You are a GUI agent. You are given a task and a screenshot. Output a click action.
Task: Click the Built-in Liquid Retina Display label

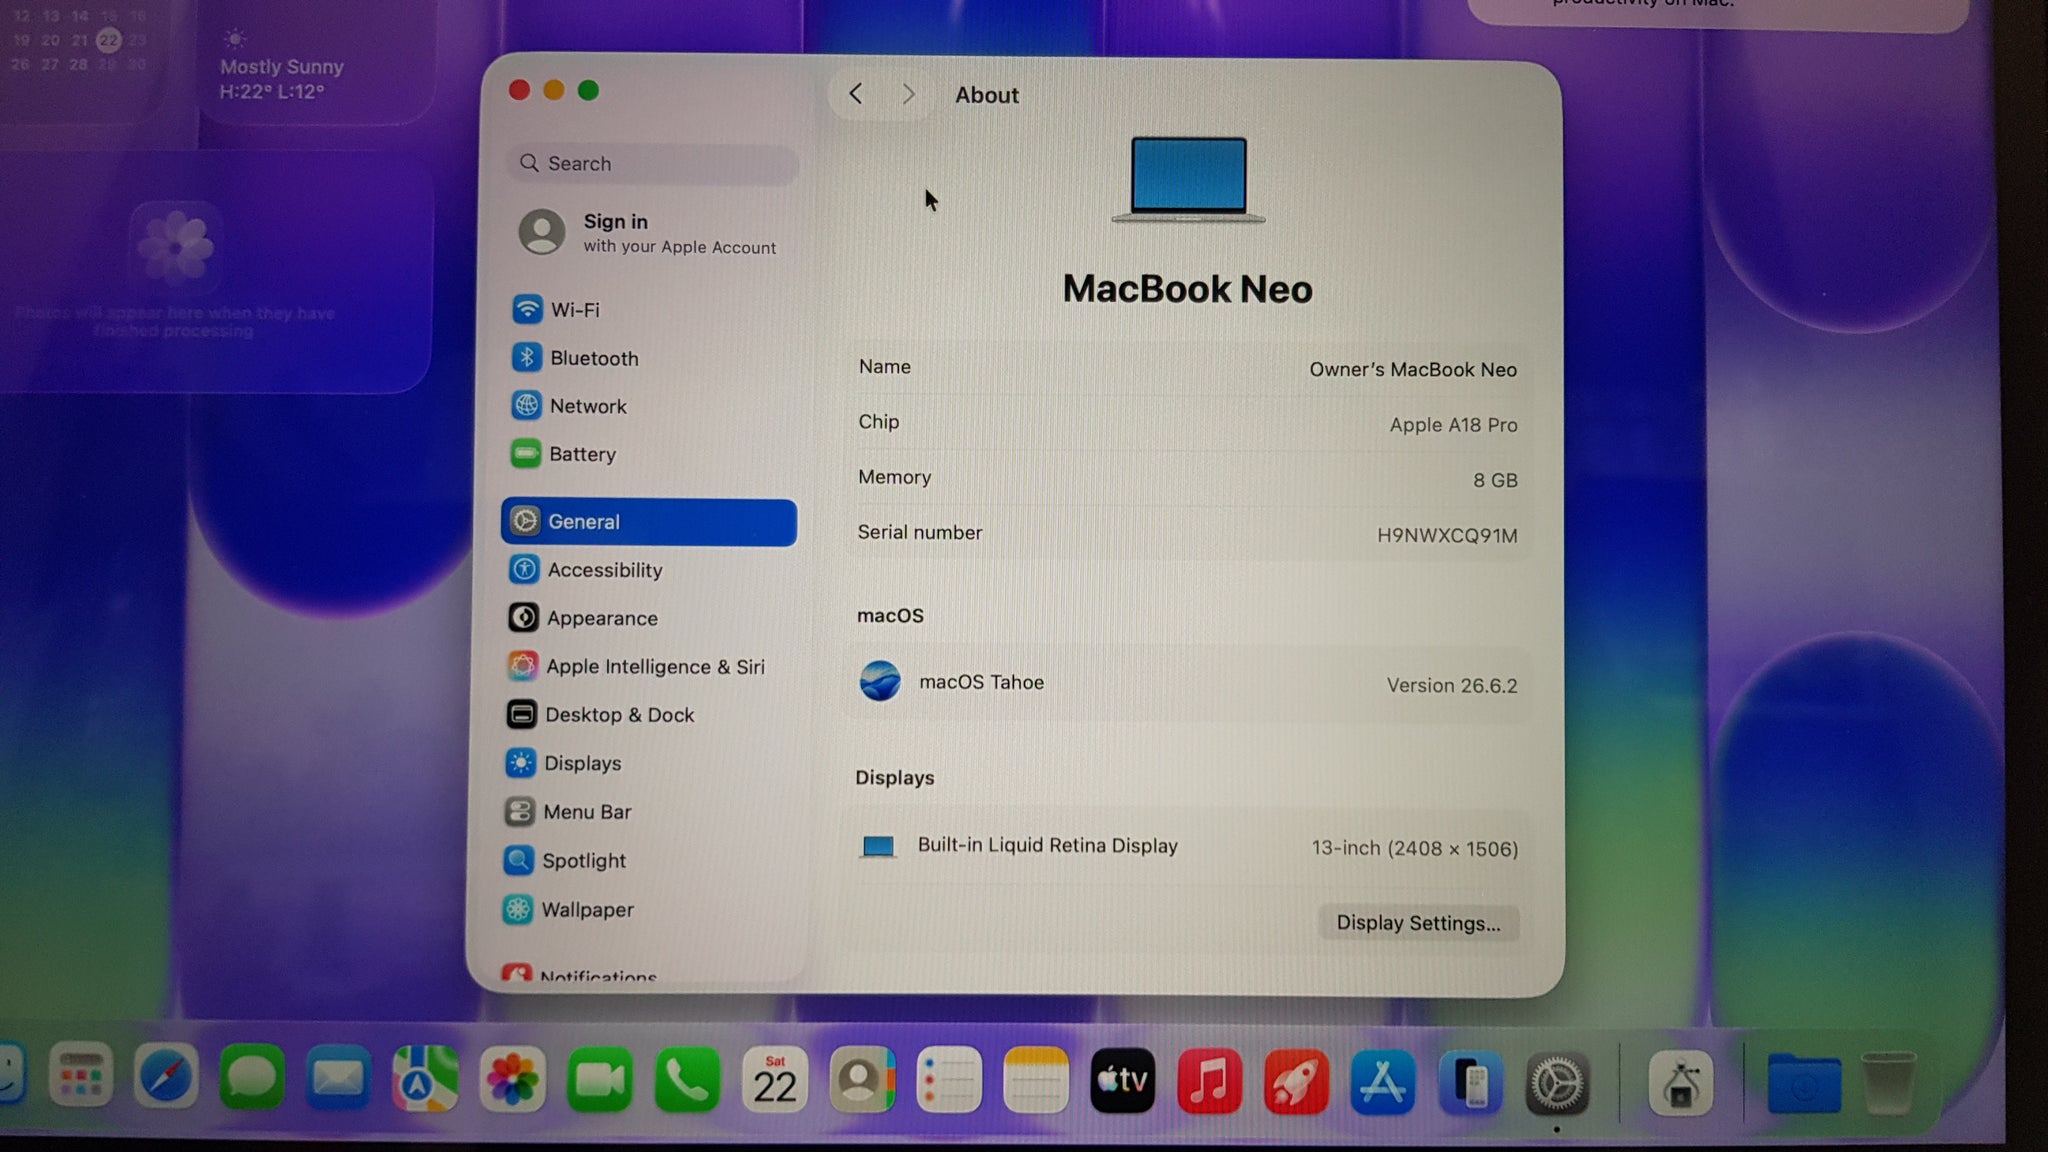[1047, 846]
